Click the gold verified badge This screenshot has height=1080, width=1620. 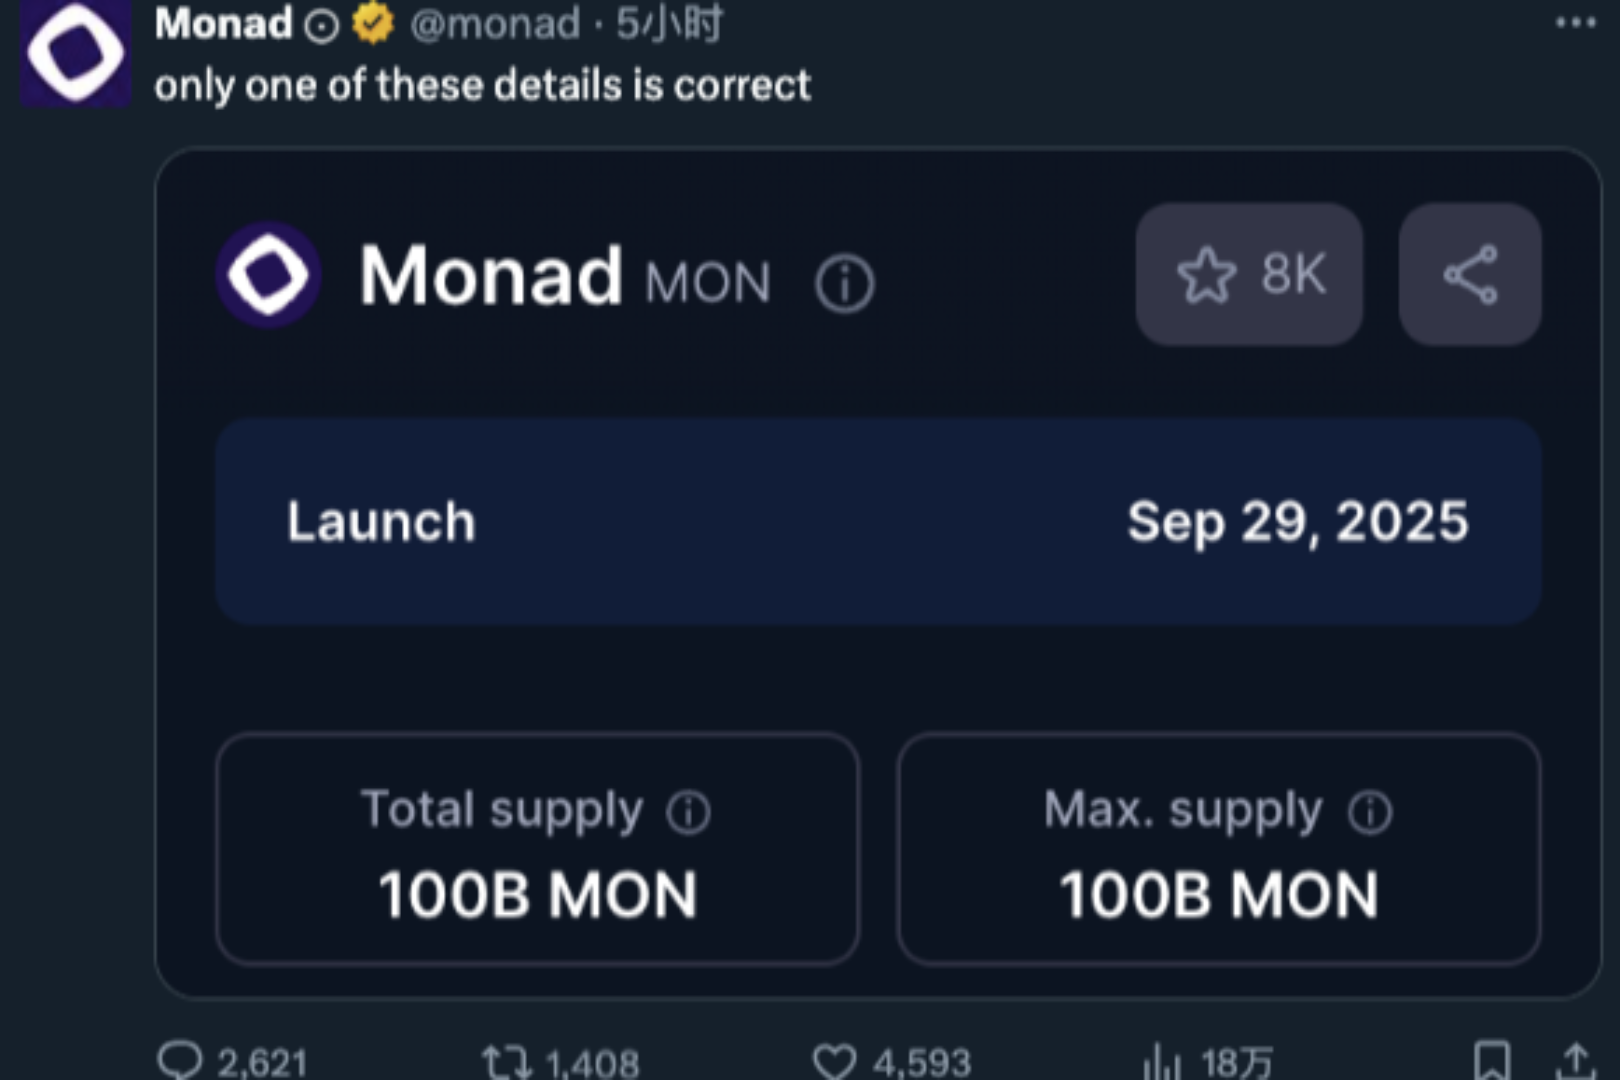373,24
